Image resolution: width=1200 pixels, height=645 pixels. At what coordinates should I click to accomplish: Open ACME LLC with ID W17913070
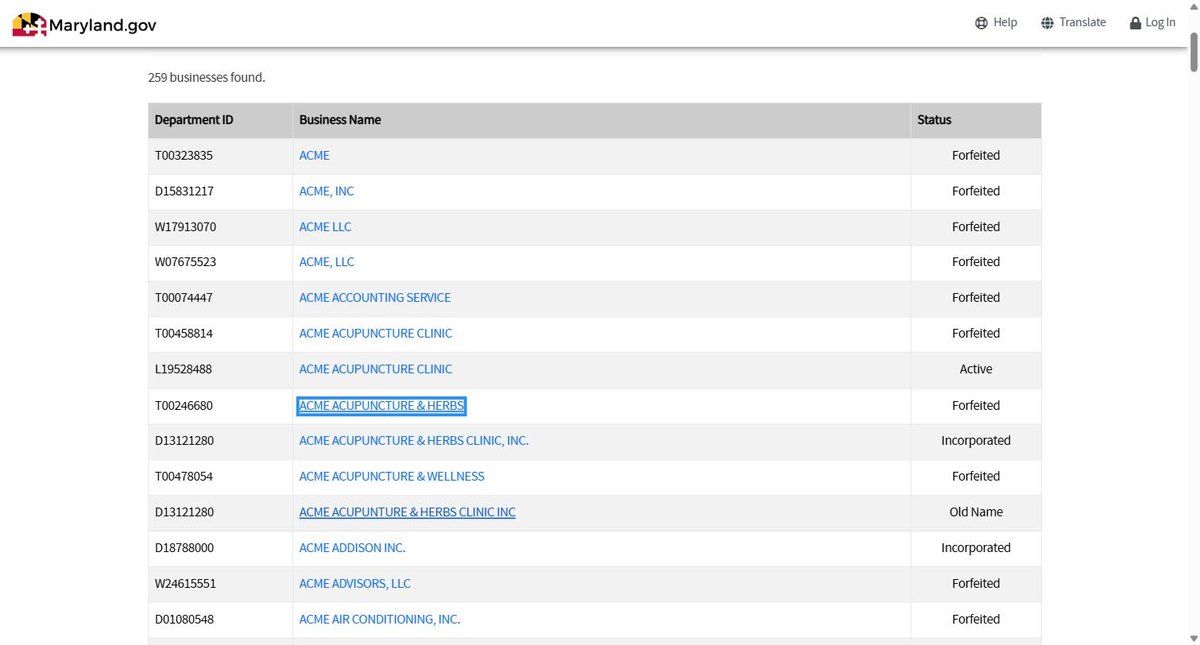point(325,227)
